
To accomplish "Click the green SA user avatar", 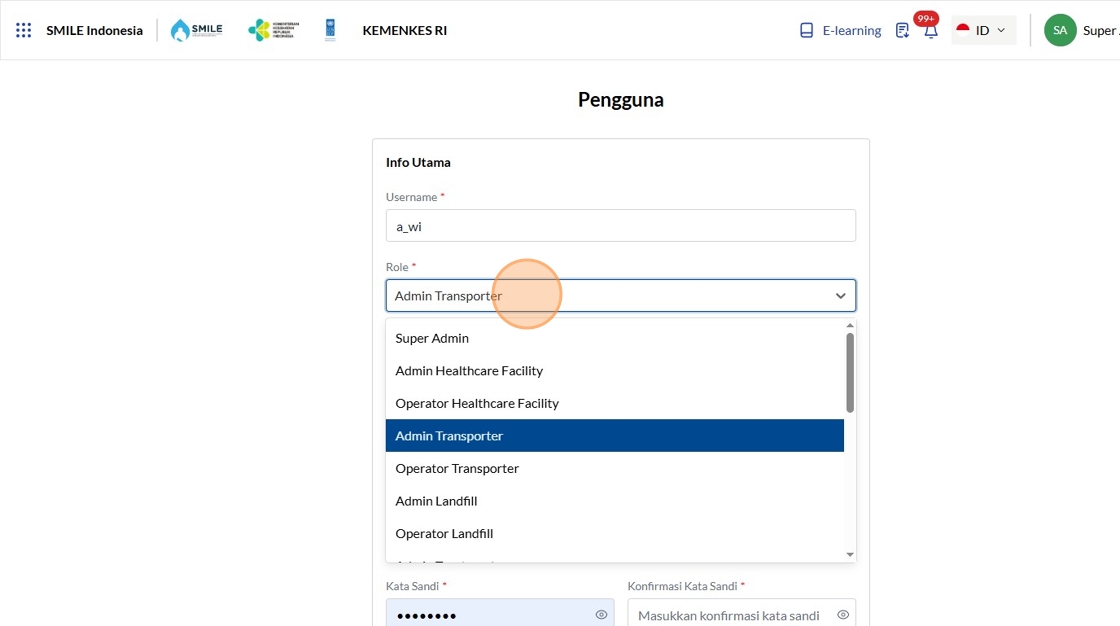I will 1060,30.
